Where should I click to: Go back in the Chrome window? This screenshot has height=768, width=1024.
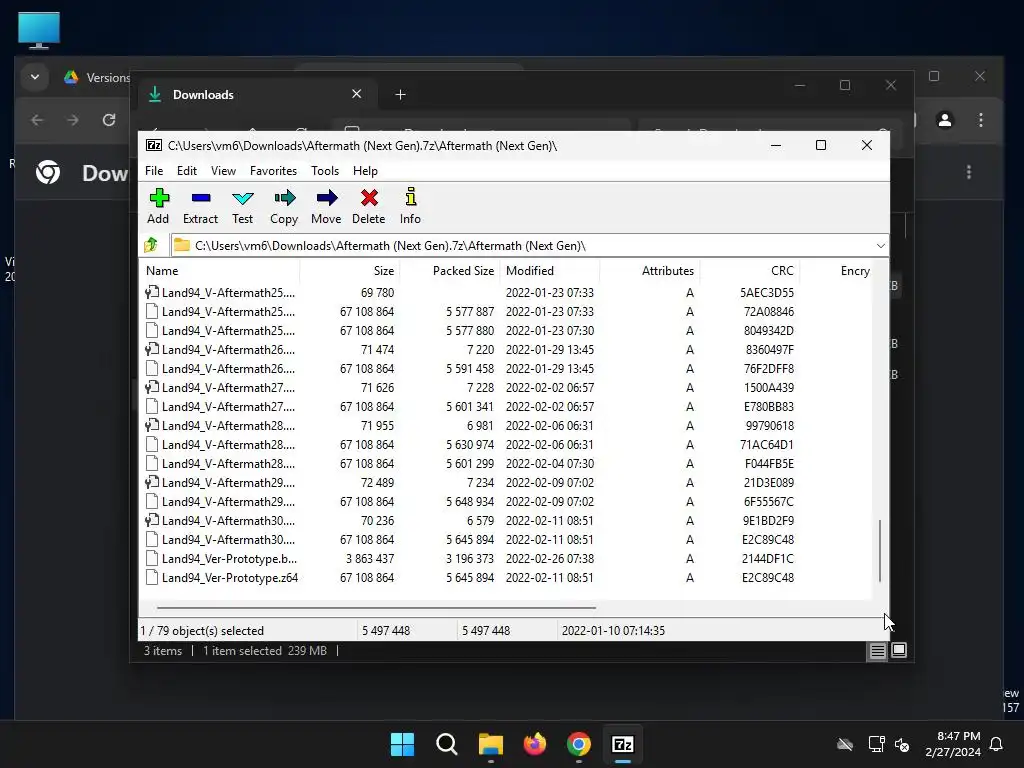click(x=37, y=120)
